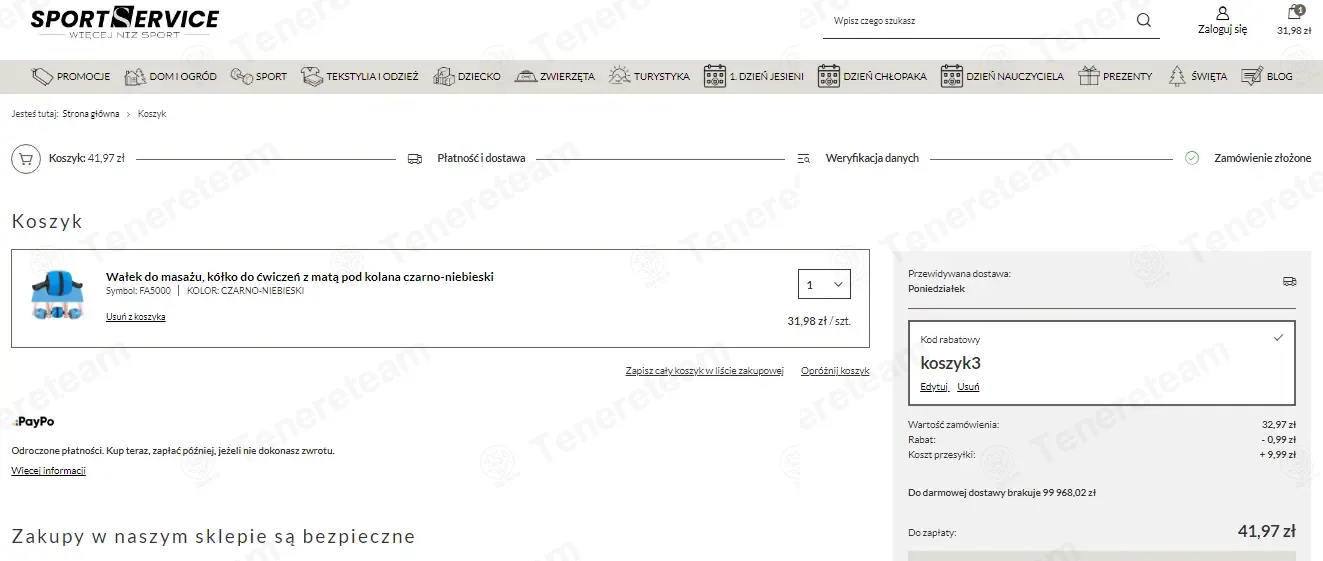This screenshot has width=1323, height=561.
Task: Click the search input field
Action: [x=978, y=20]
